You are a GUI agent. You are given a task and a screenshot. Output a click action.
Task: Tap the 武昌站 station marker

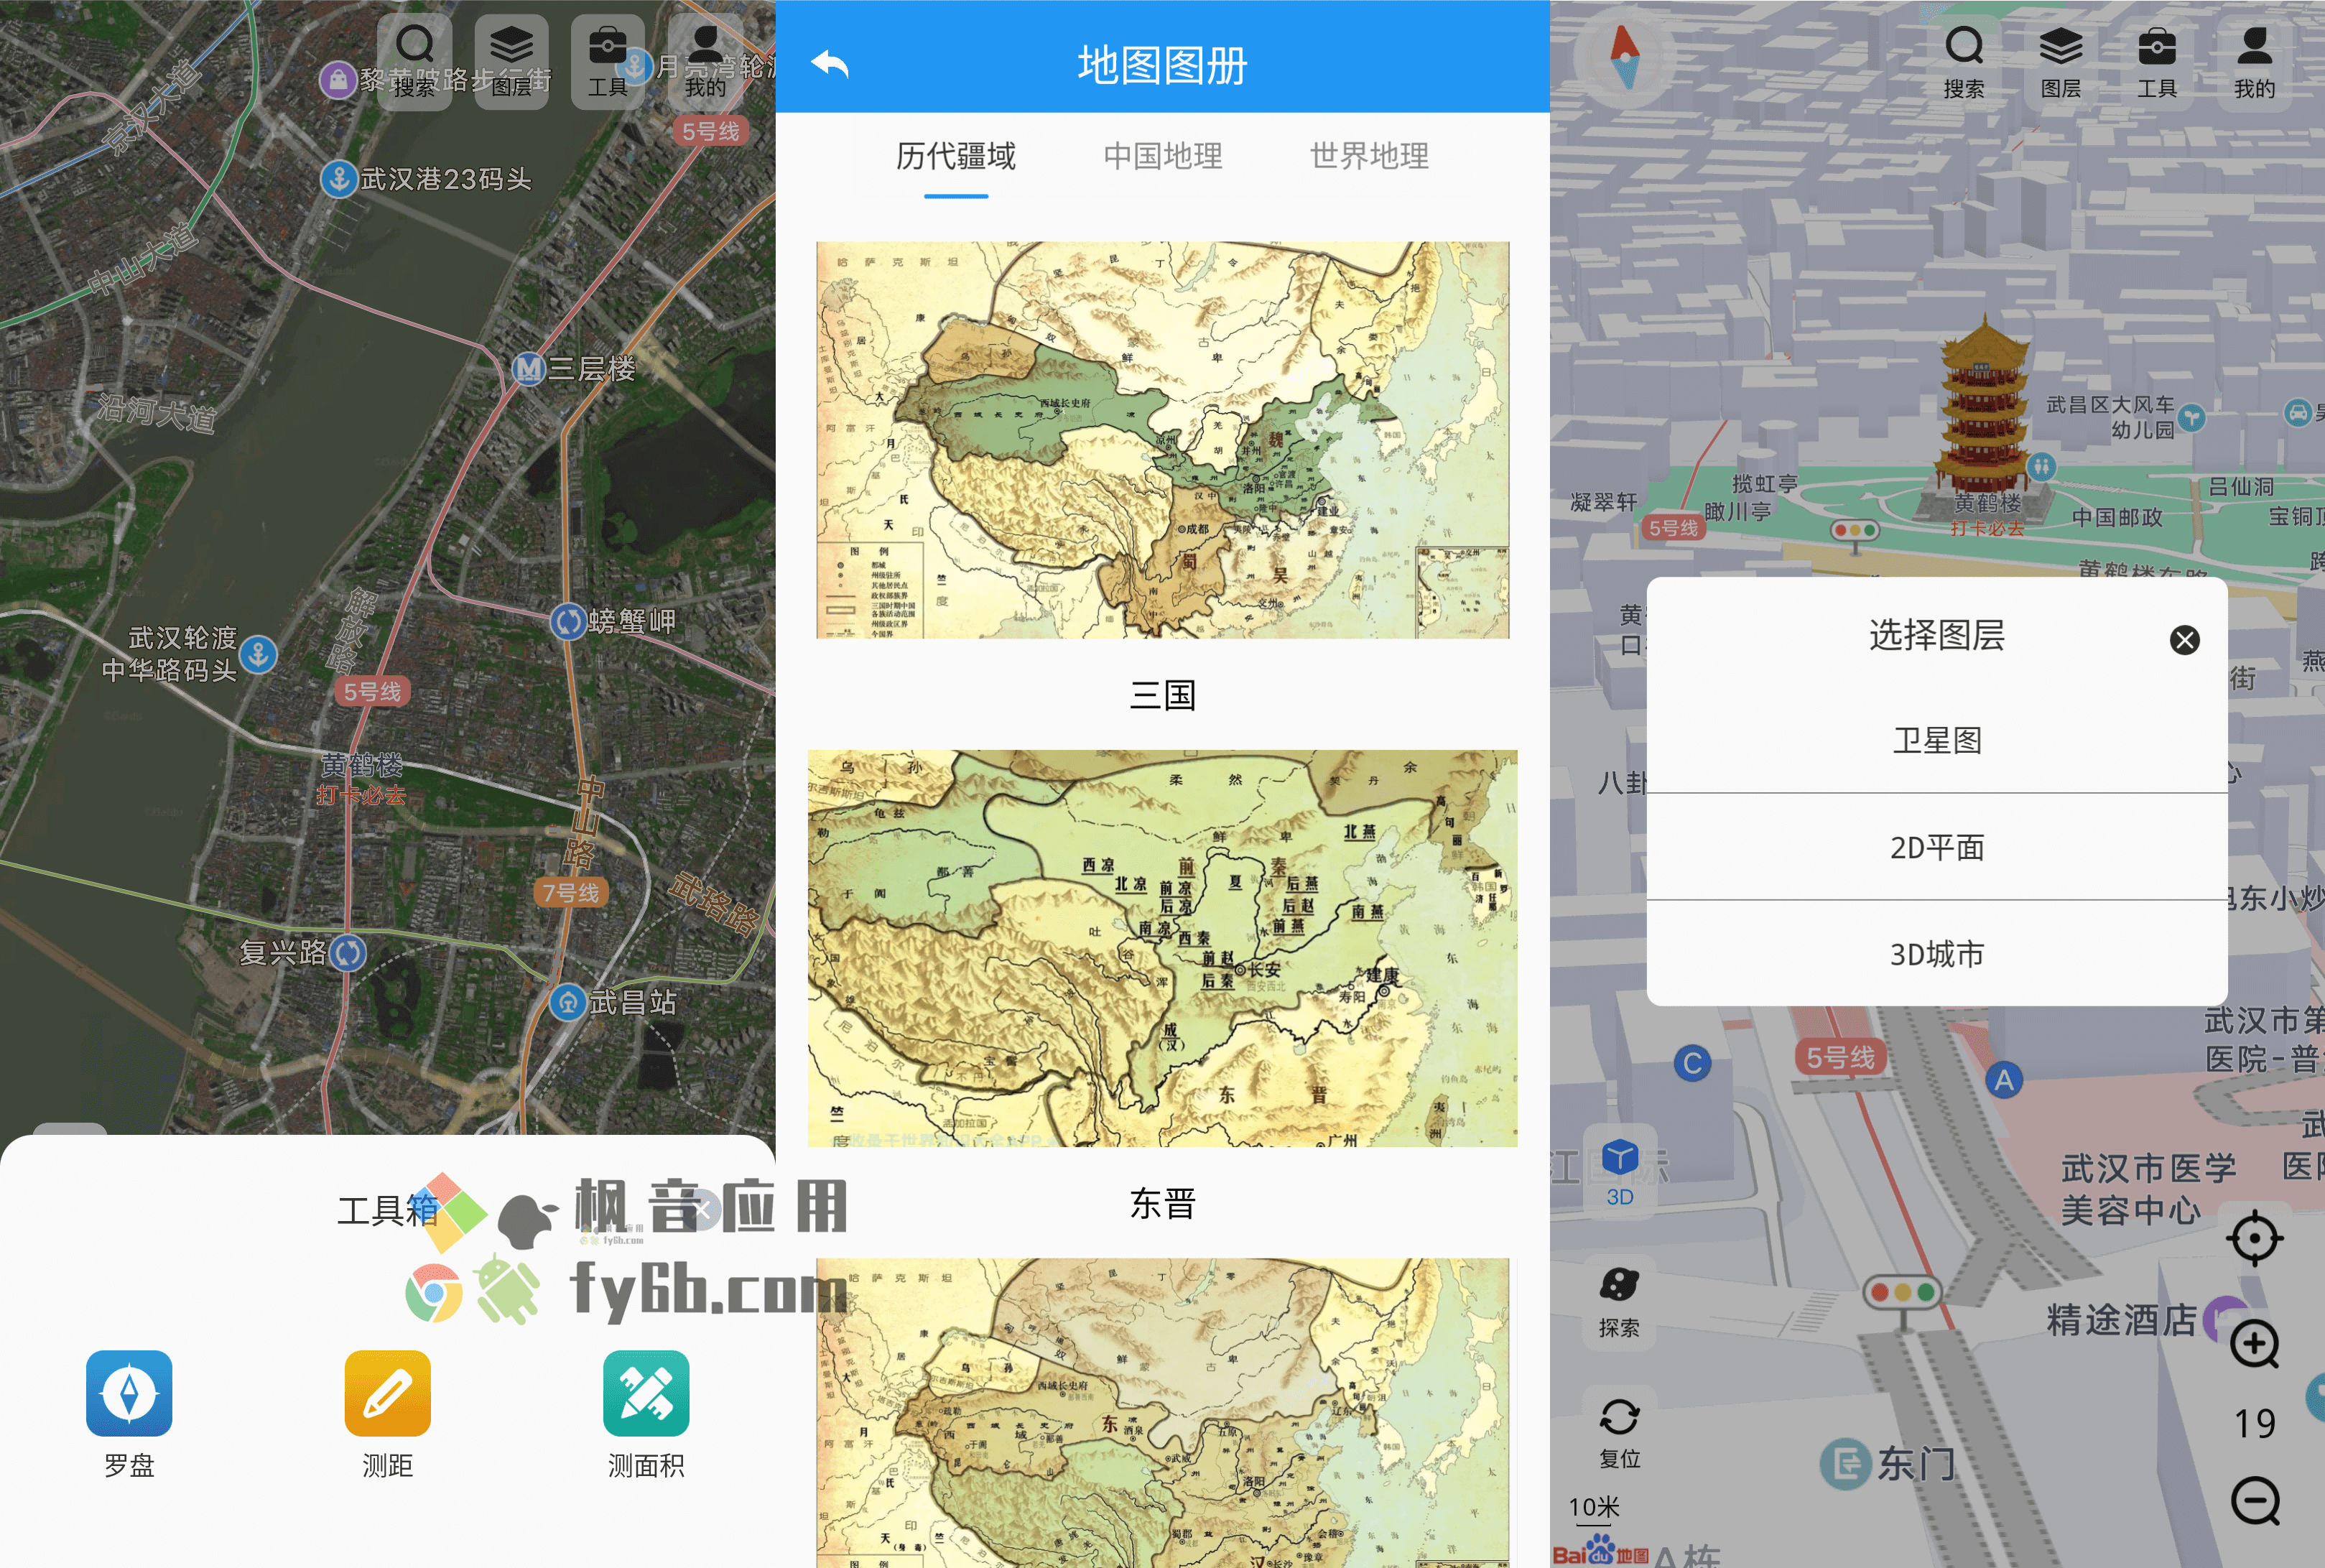tap(568, 1001)
